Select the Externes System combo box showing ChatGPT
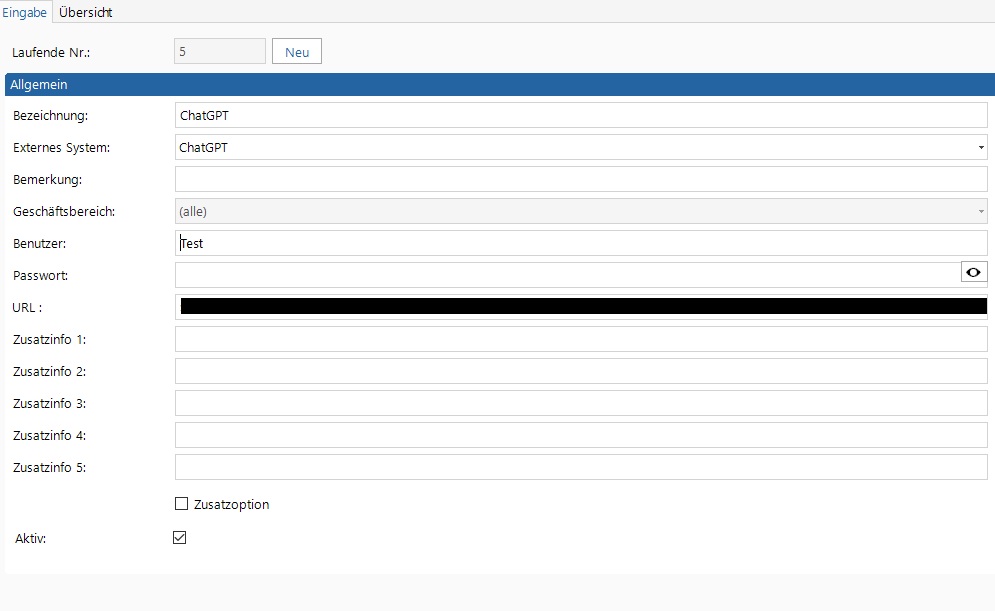 (x=581, y=147)
